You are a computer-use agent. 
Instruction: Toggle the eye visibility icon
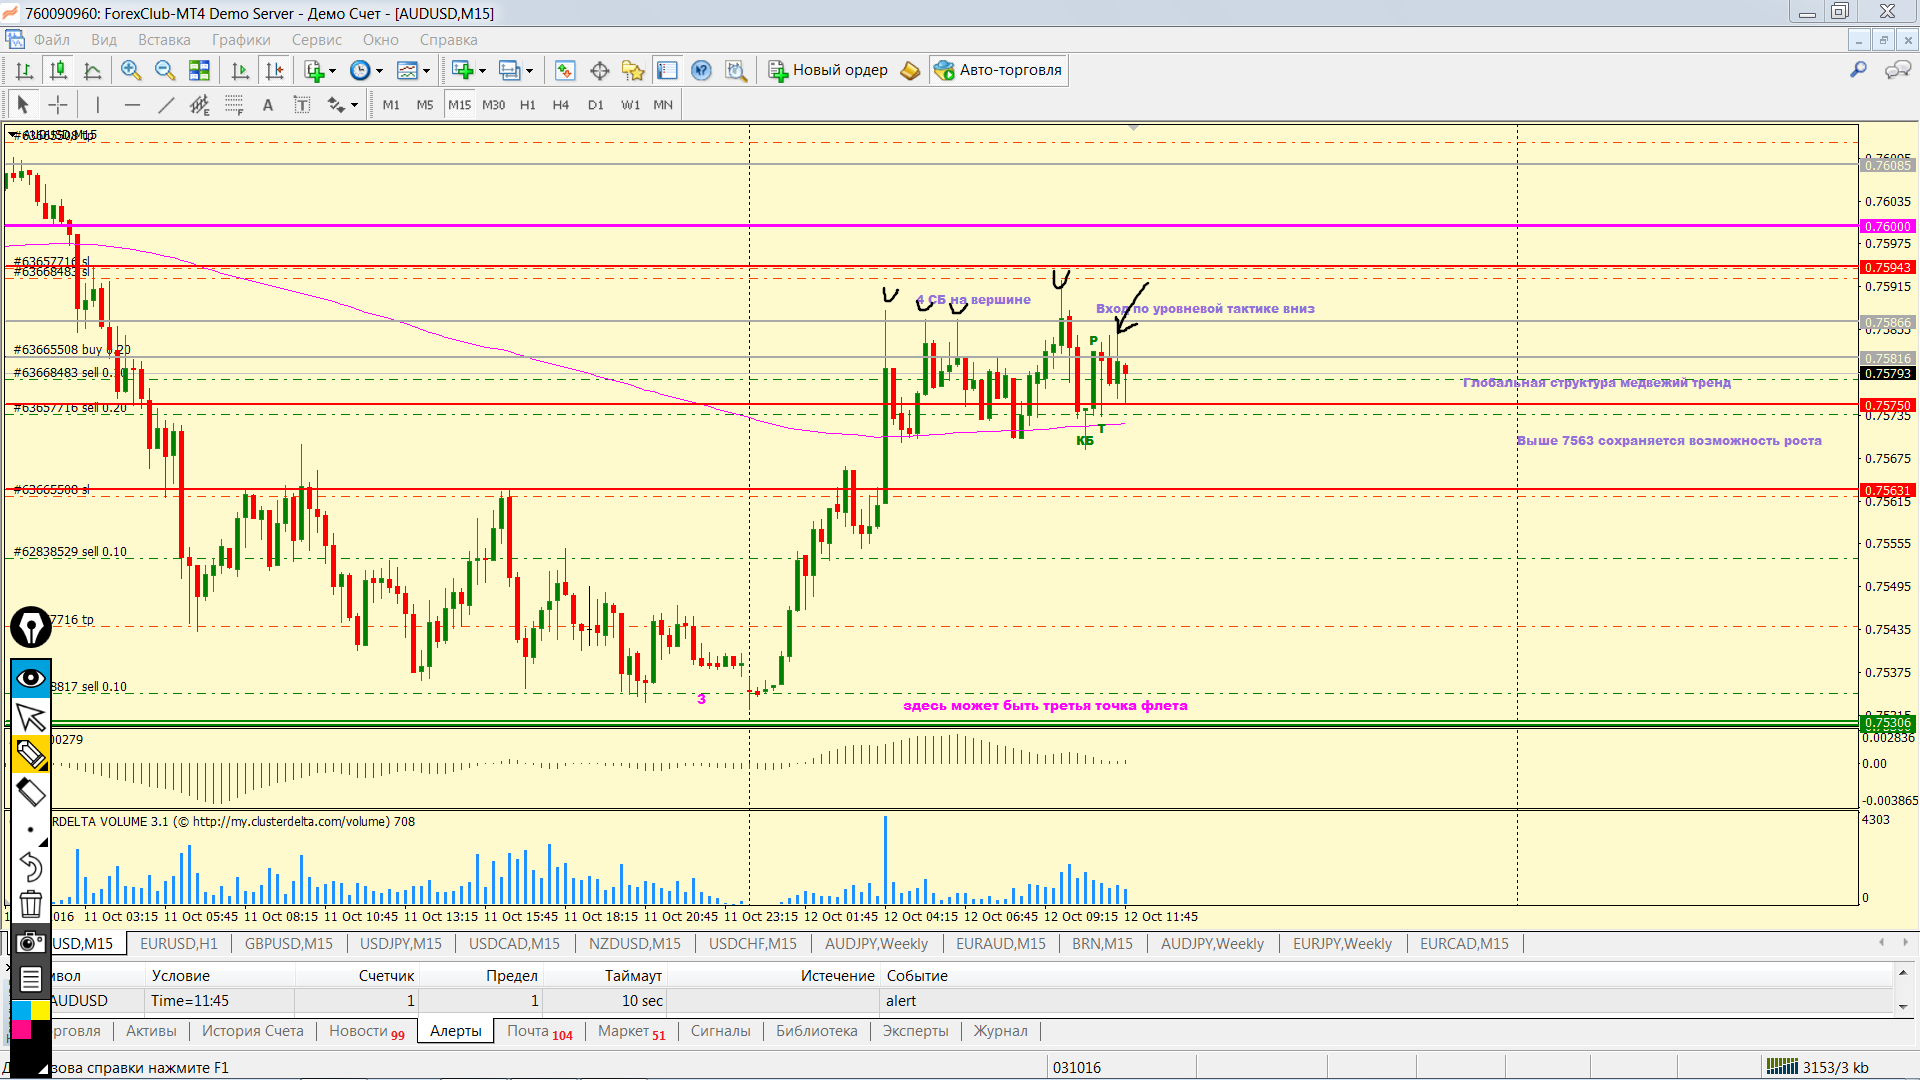(x=31, y=679)
